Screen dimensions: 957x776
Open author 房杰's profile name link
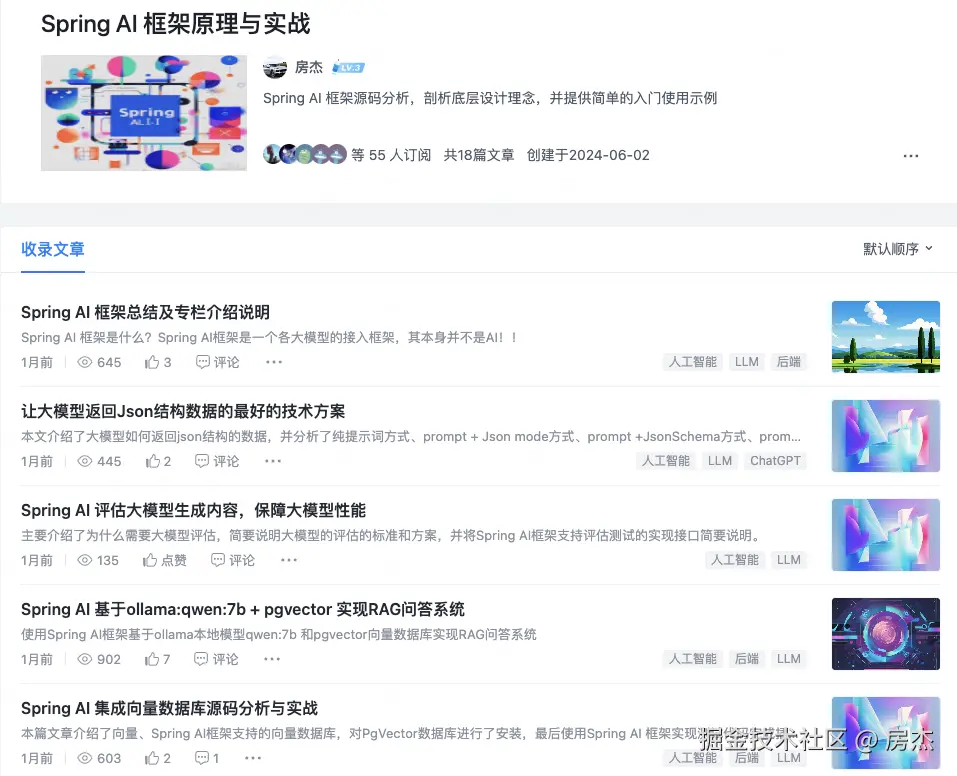point(309,67)
